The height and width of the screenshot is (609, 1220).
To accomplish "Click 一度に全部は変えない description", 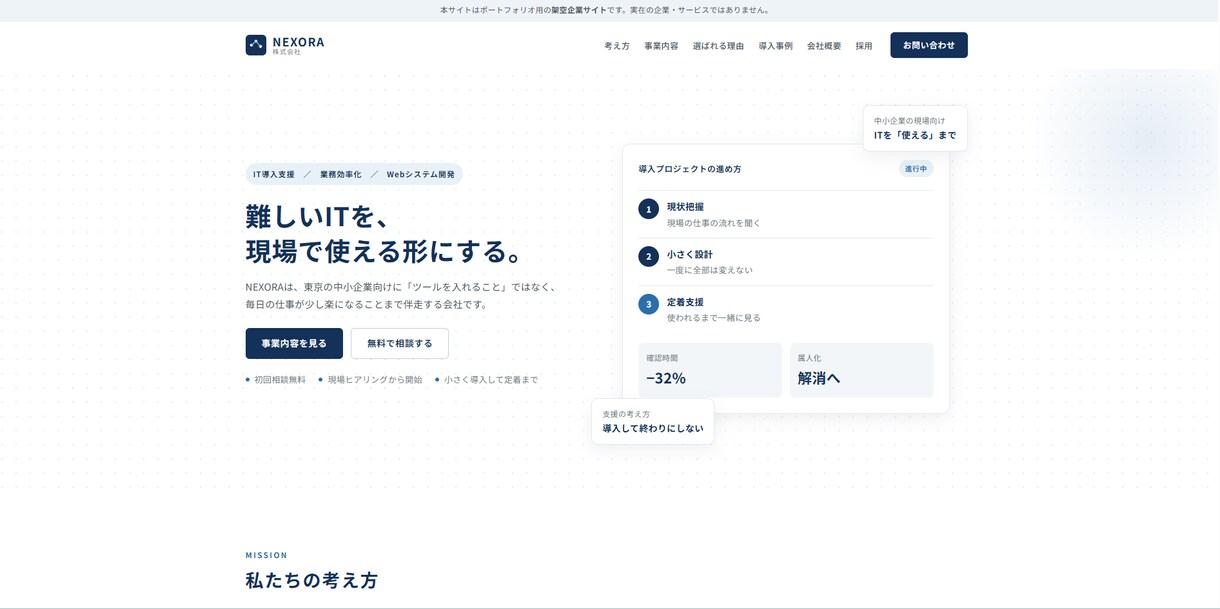I will (710, 270).
